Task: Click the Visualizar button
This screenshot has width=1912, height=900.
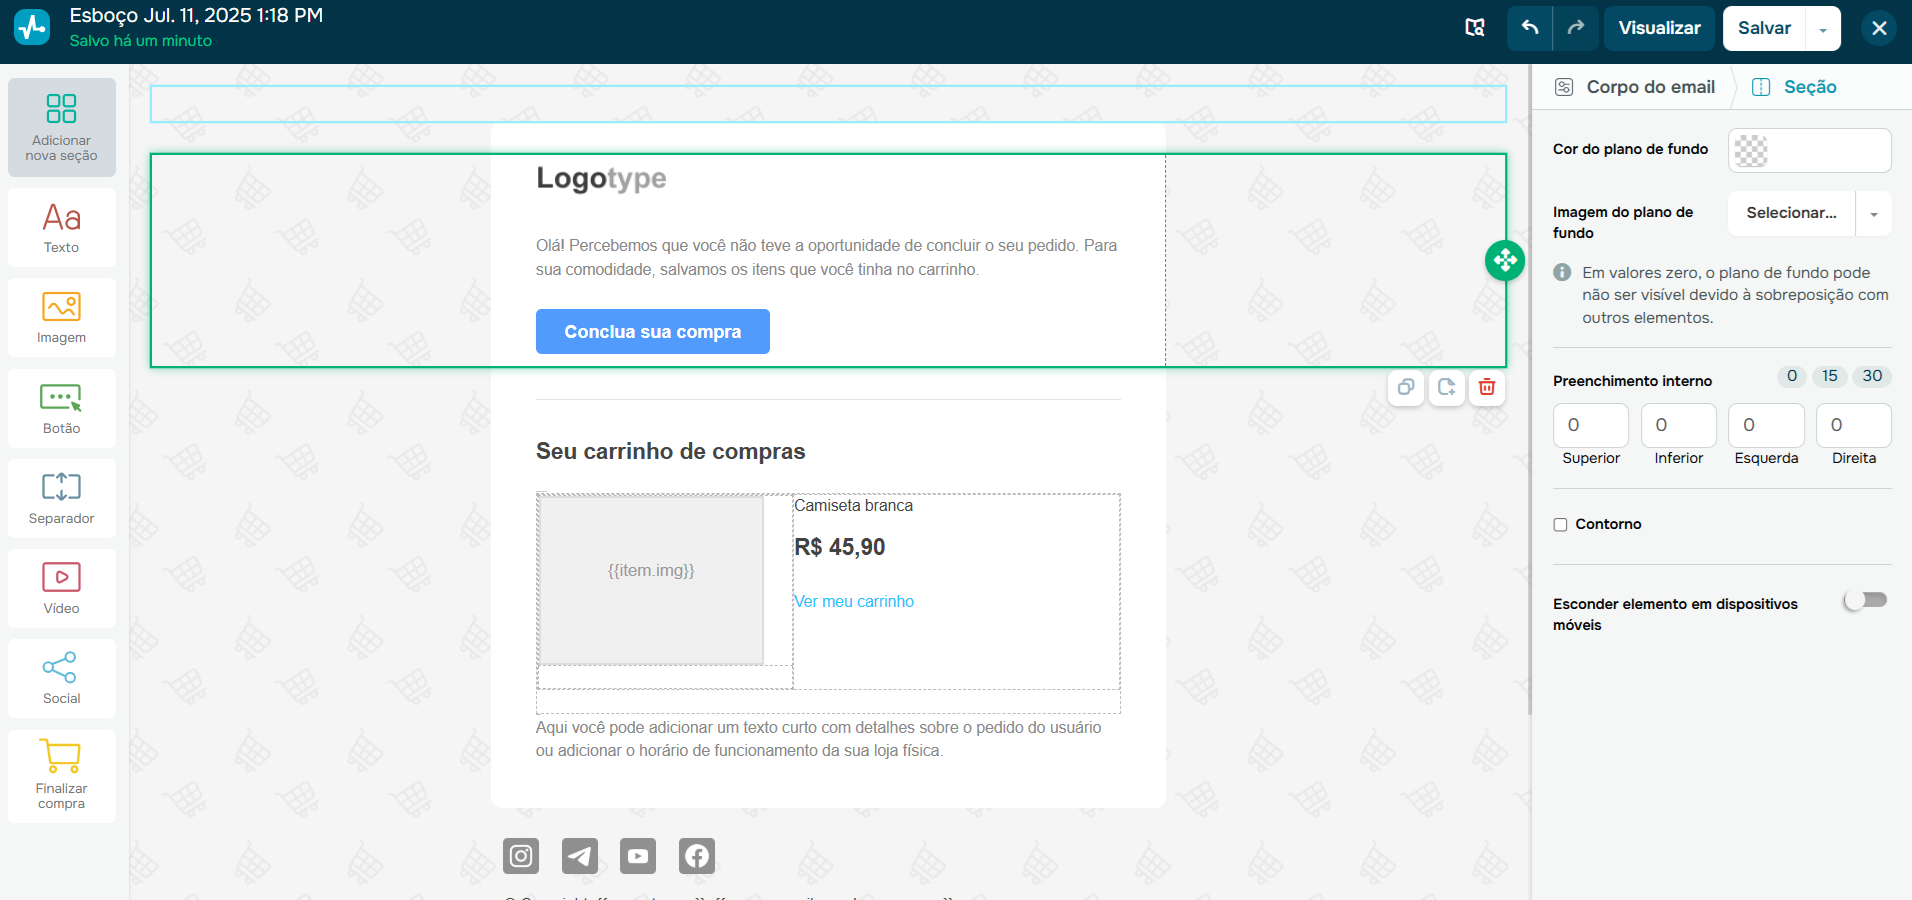Action: pos(1659,28)
